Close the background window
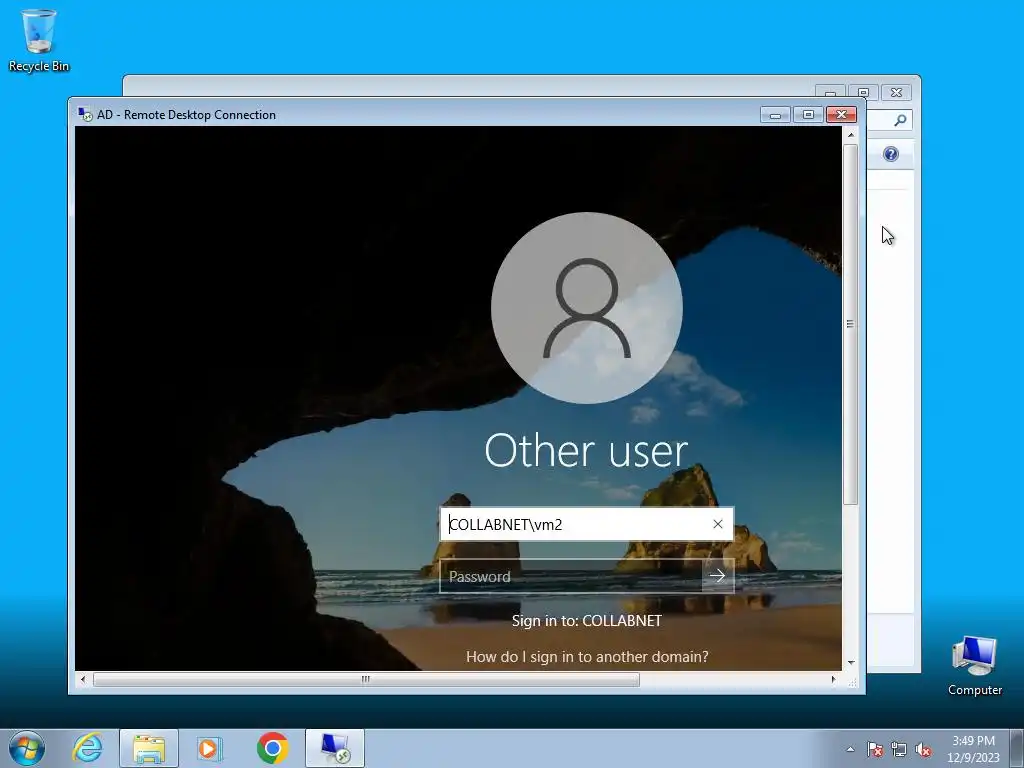 897,93
